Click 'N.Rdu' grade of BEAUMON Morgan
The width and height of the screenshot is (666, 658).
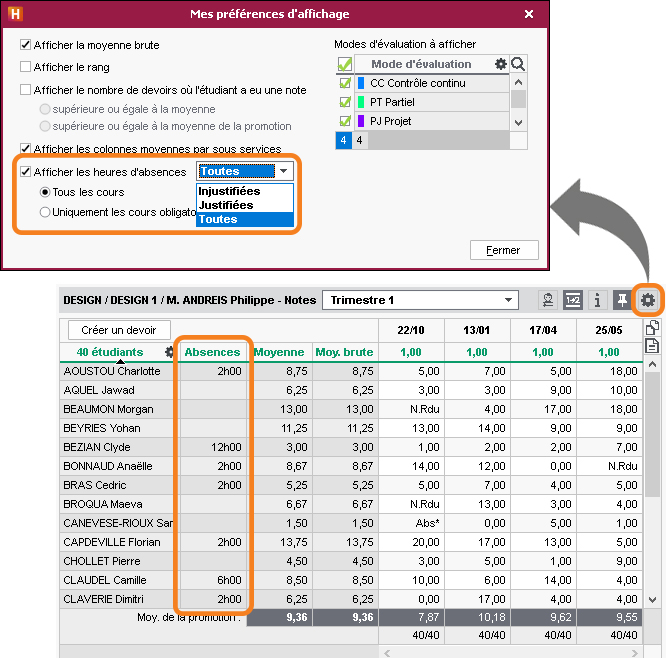[x=411, y=409]
